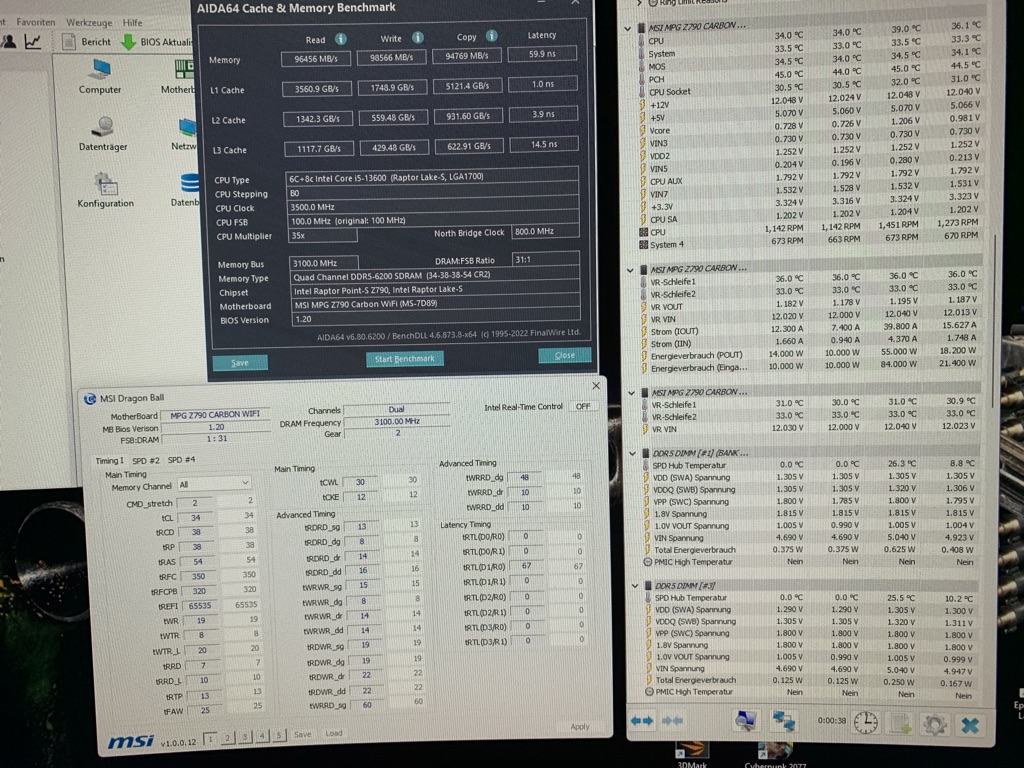Screen dimensions: 1024x768
Task: Collapse the DDR5 DIMM [#3] sensor group
Action: click(635, 586)
